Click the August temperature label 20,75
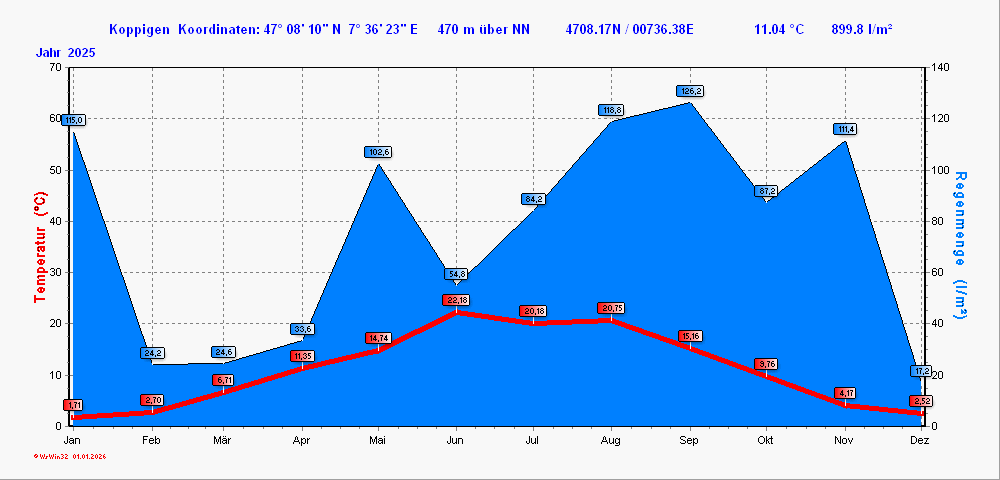 [612, 308]
